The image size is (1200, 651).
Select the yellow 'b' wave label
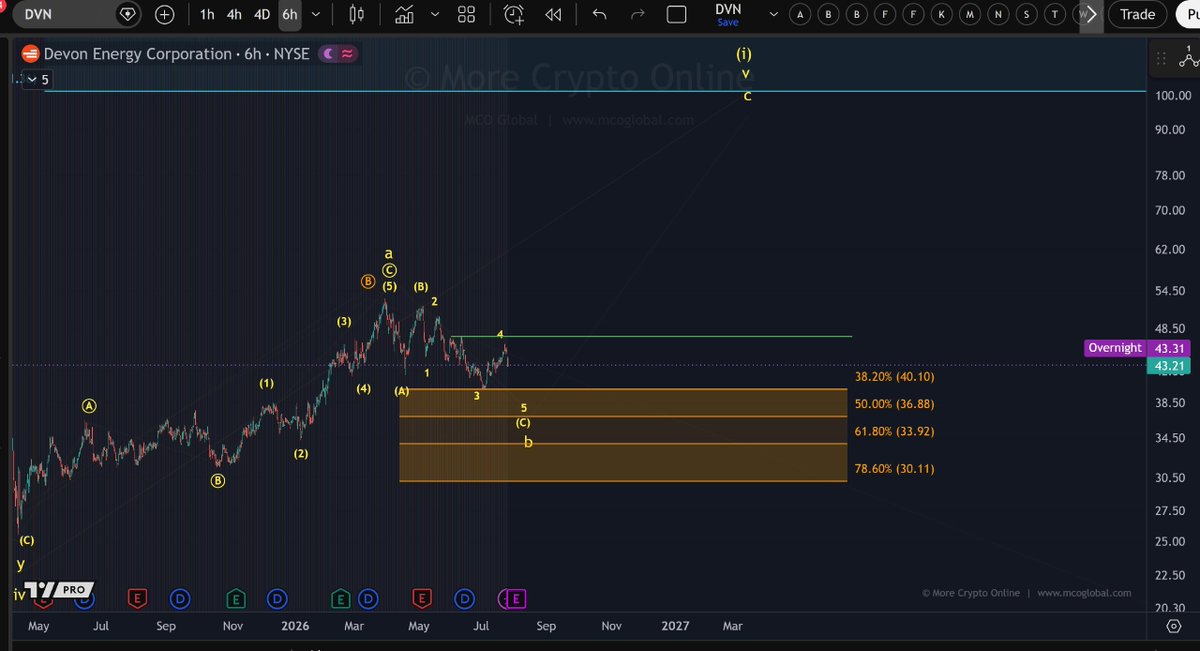pyautogui.click(x=528, y=441)
